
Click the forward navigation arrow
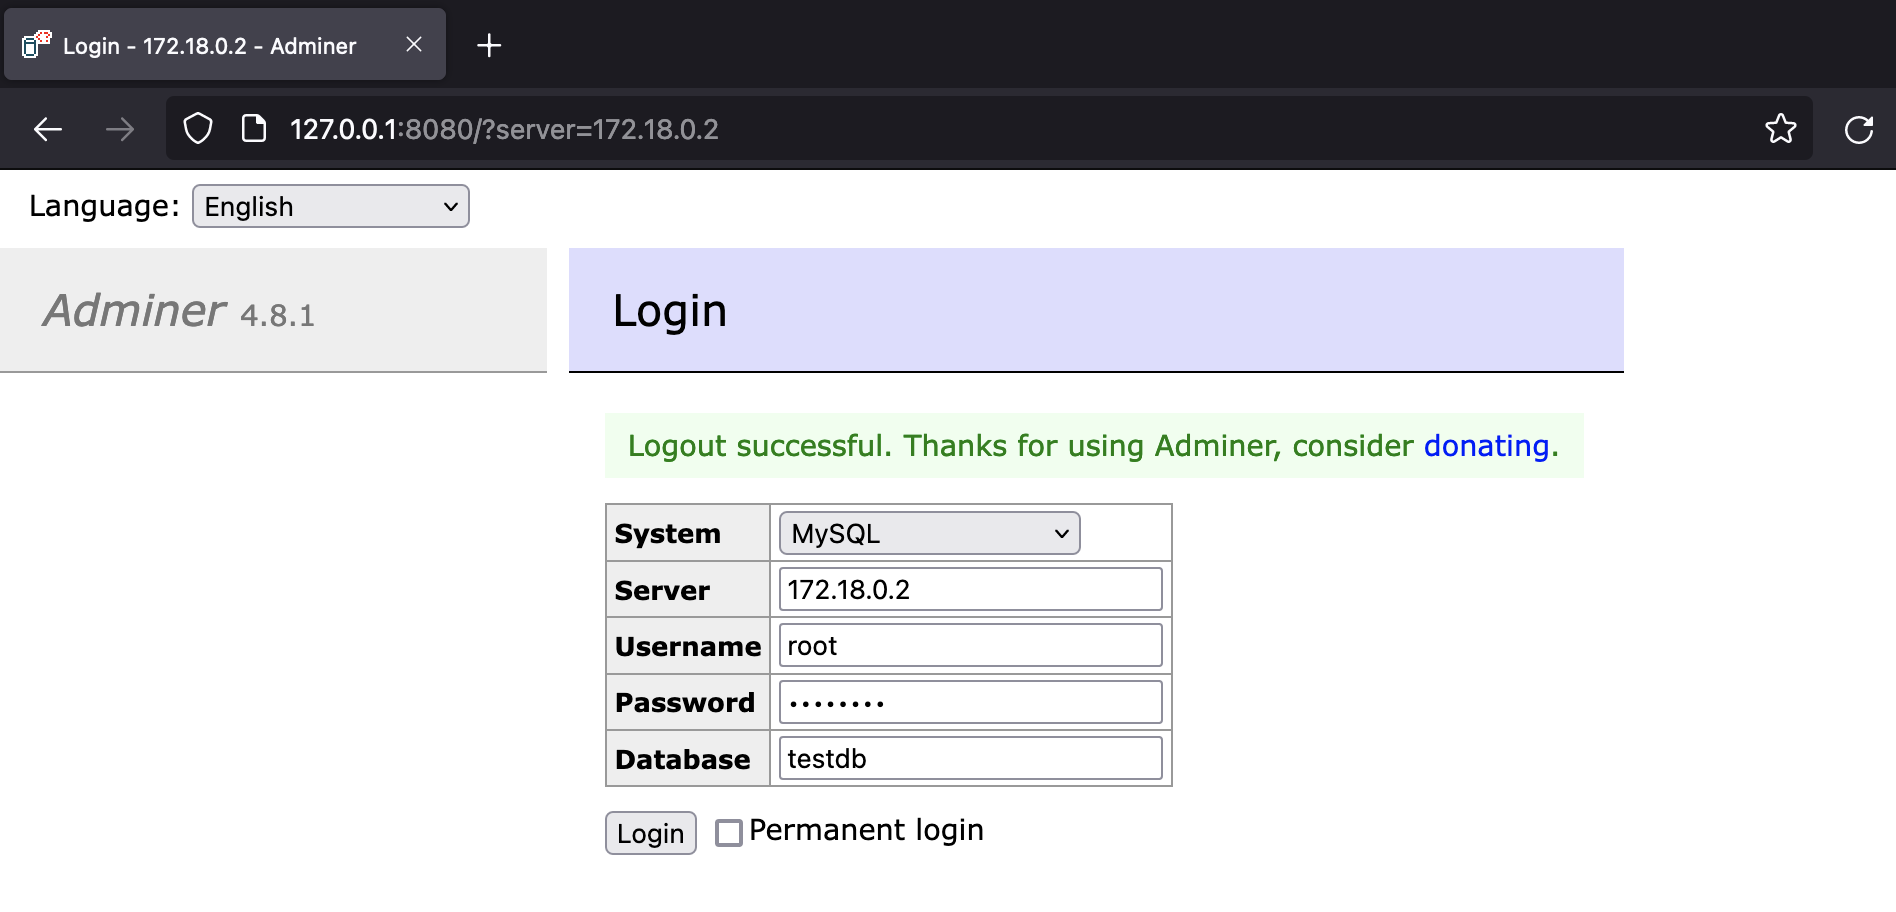click(x=120, y=128)
